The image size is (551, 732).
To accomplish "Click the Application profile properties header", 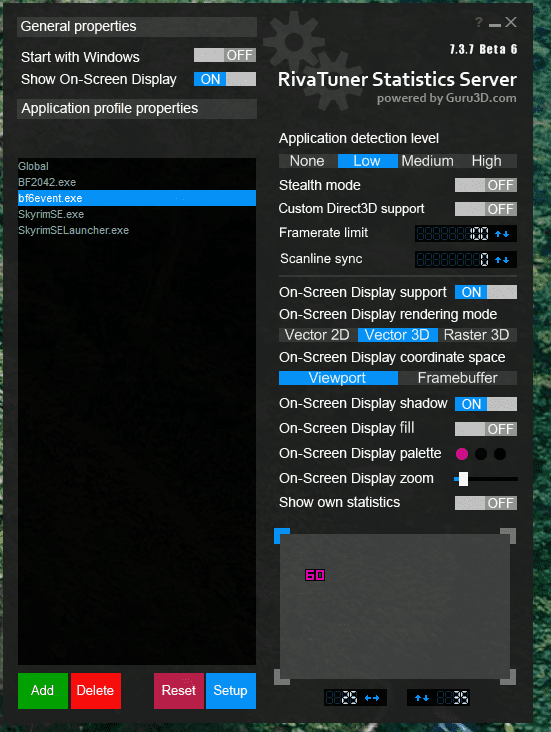I will click(137, 108).
